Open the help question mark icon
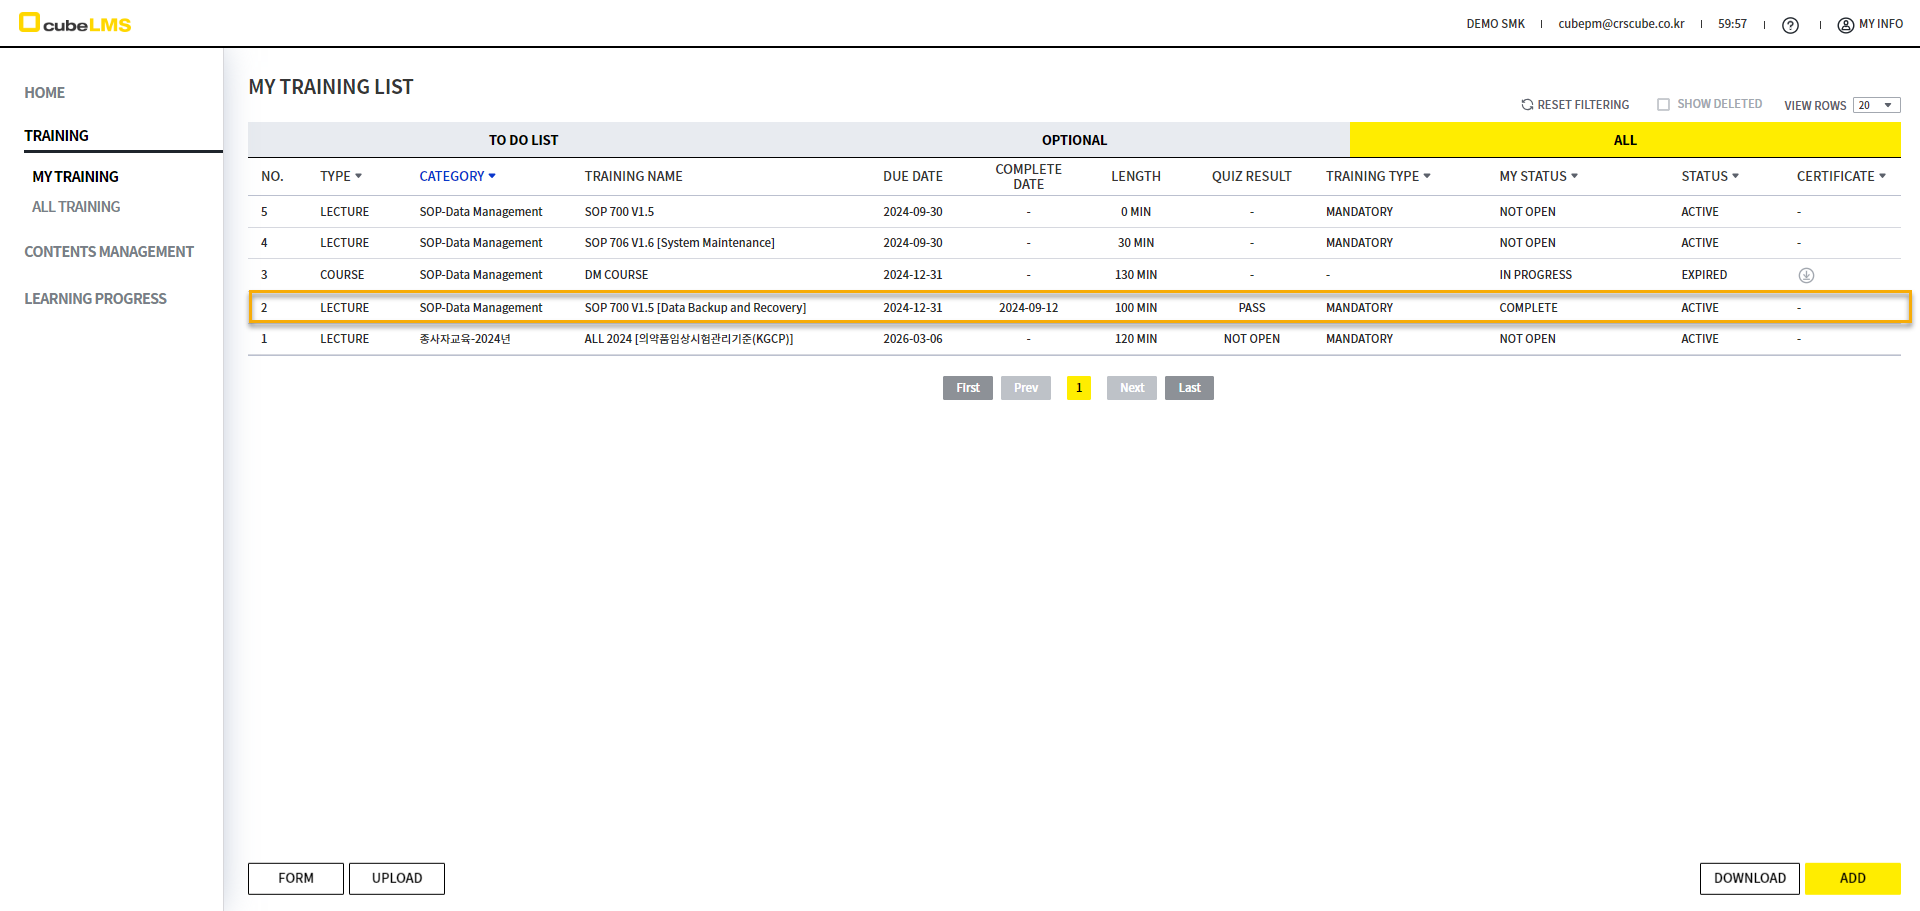The image size is (1920, 911). [x=1790, y=25]
